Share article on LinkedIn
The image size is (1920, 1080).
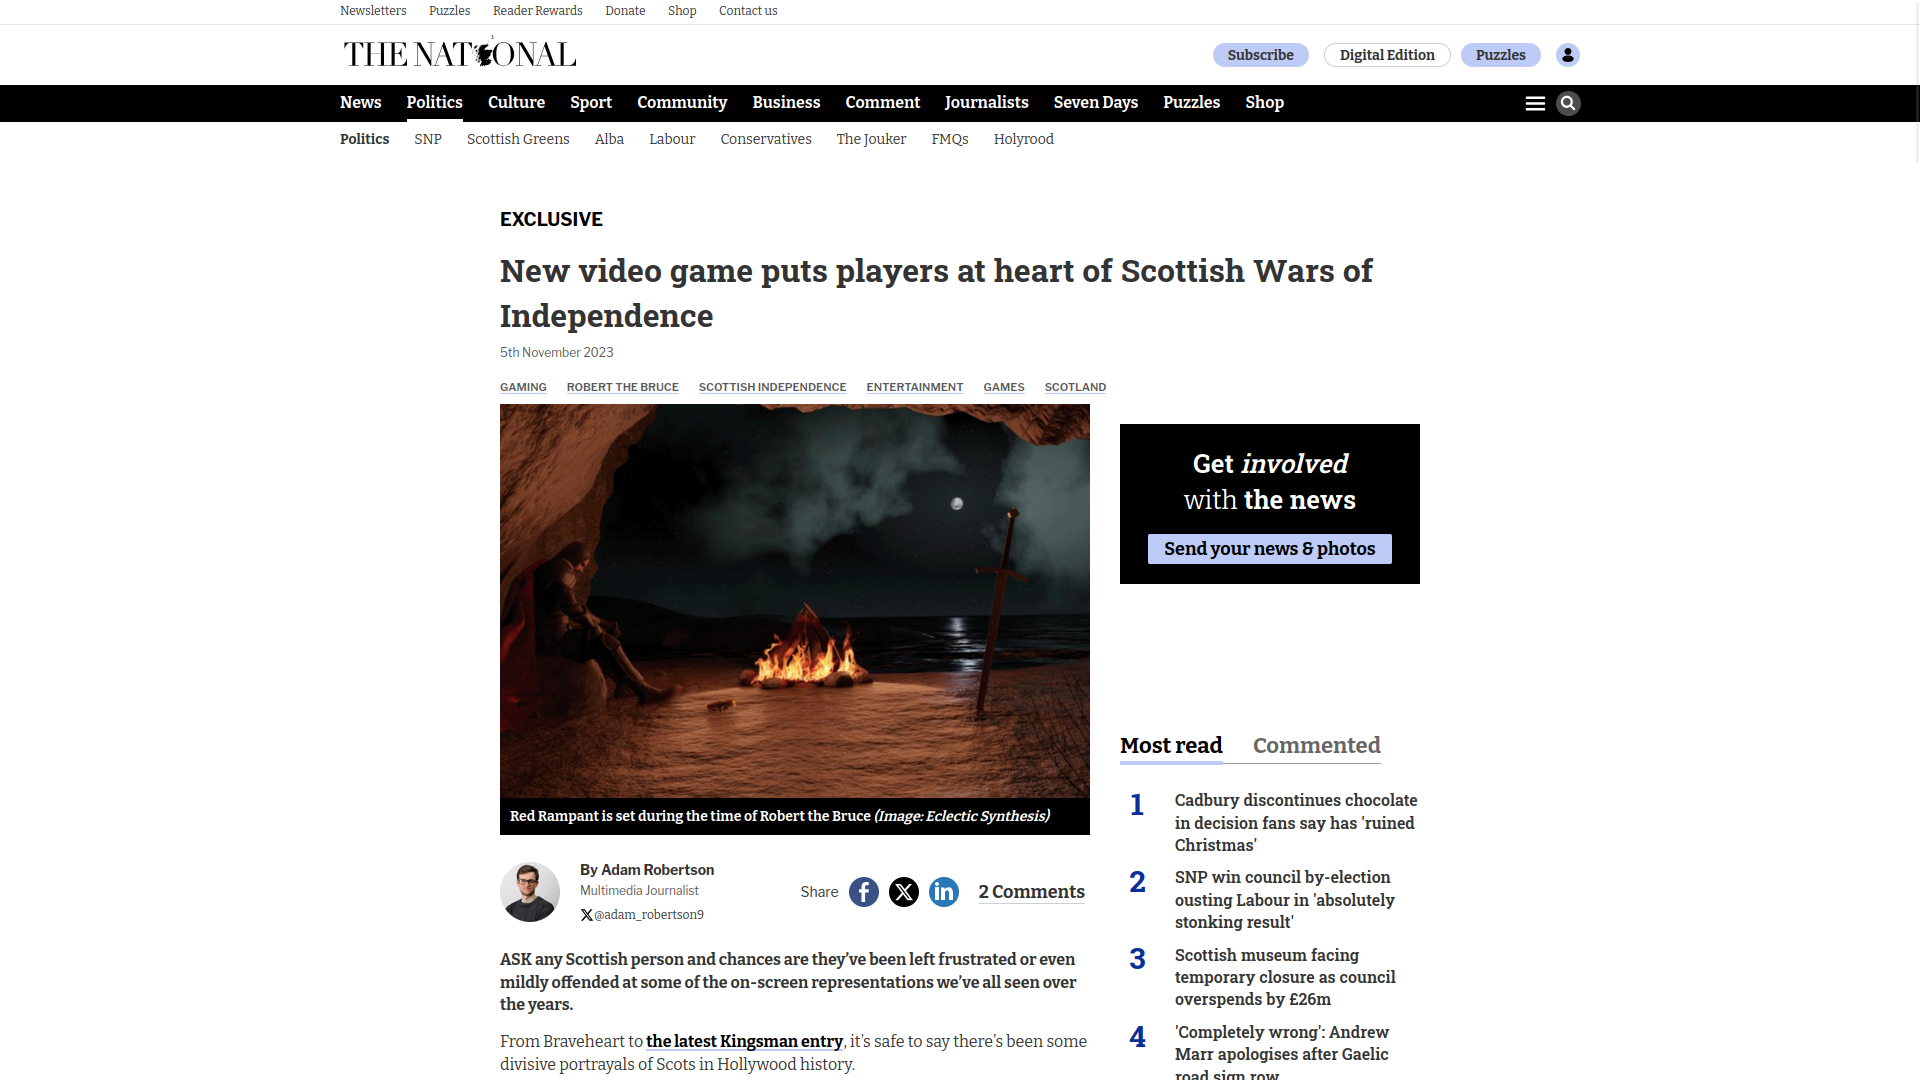tap(944, 892)
